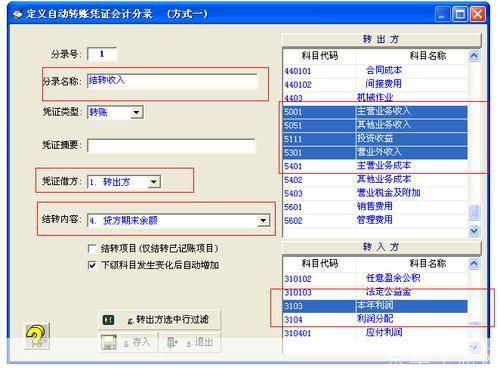500x374 pixels.
Task: Select row 440102 间接费用
Action: tap(375, 84)
